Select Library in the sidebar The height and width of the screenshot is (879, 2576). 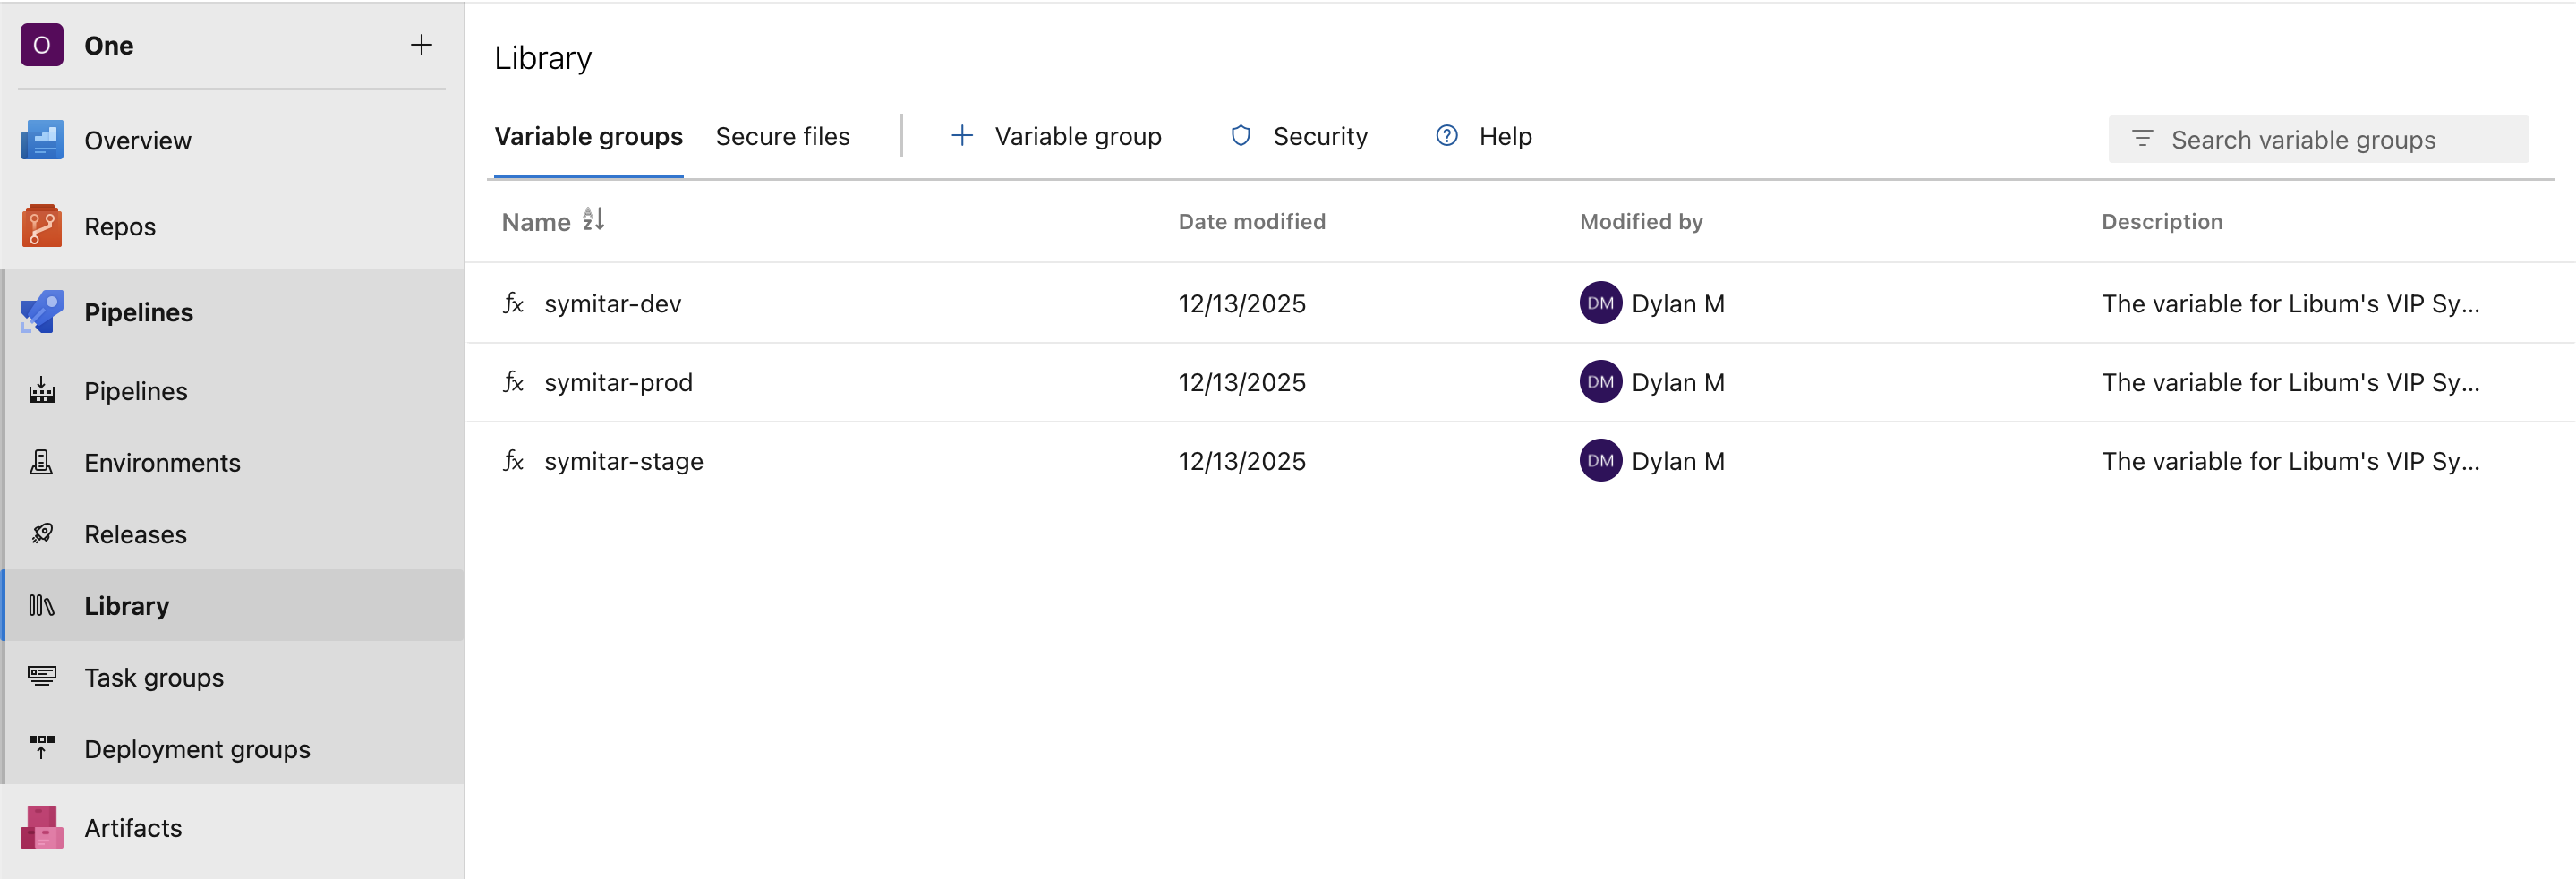point(127,606)
